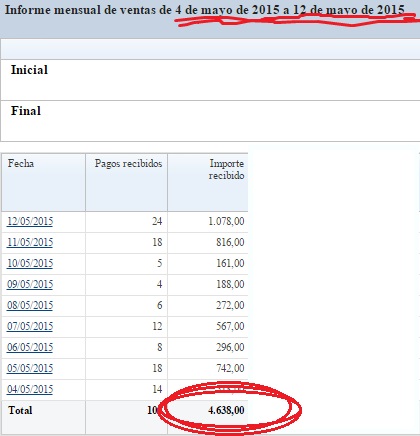Viewport: 420px width, 436px height.
Task: Open the 09/05/2015 date link
Action: pyautogui.click(x=30, y=284)
